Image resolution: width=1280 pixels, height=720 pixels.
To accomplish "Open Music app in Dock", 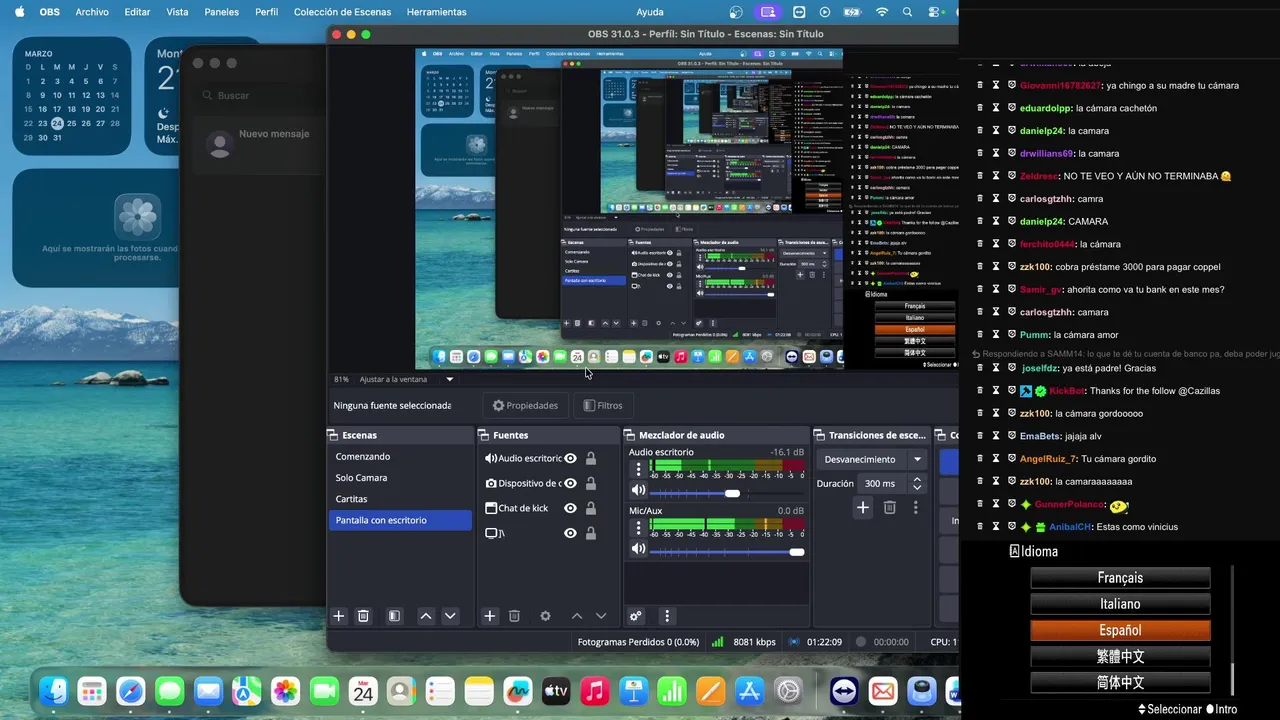I will coord(594,691).
